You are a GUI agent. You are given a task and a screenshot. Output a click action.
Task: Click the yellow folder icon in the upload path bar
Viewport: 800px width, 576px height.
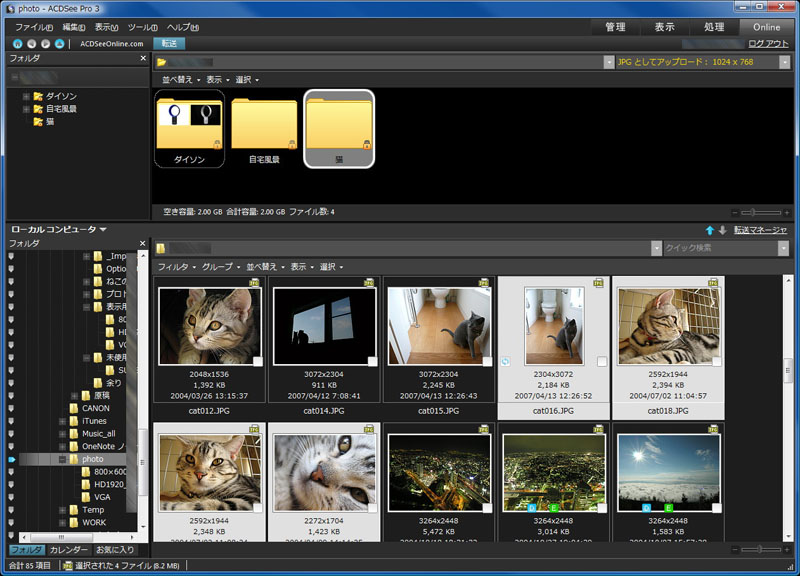pos(160,61)
